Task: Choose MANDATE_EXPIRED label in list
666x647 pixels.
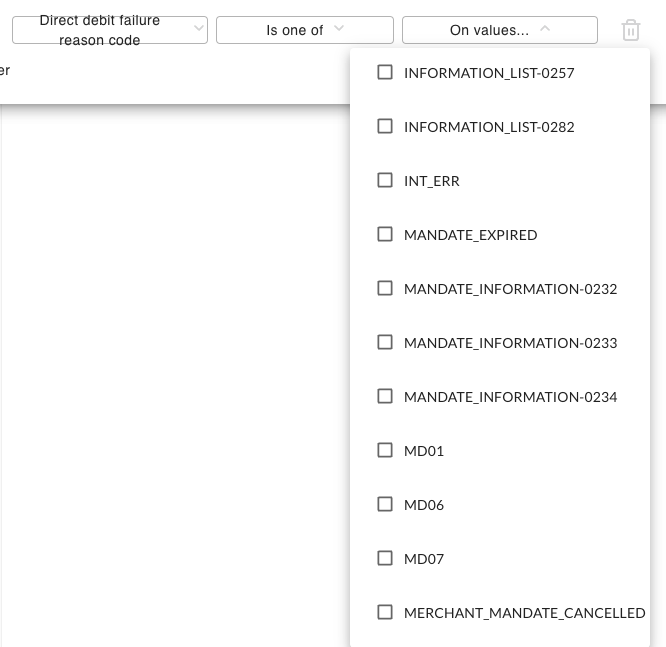Action: [471, 235]
